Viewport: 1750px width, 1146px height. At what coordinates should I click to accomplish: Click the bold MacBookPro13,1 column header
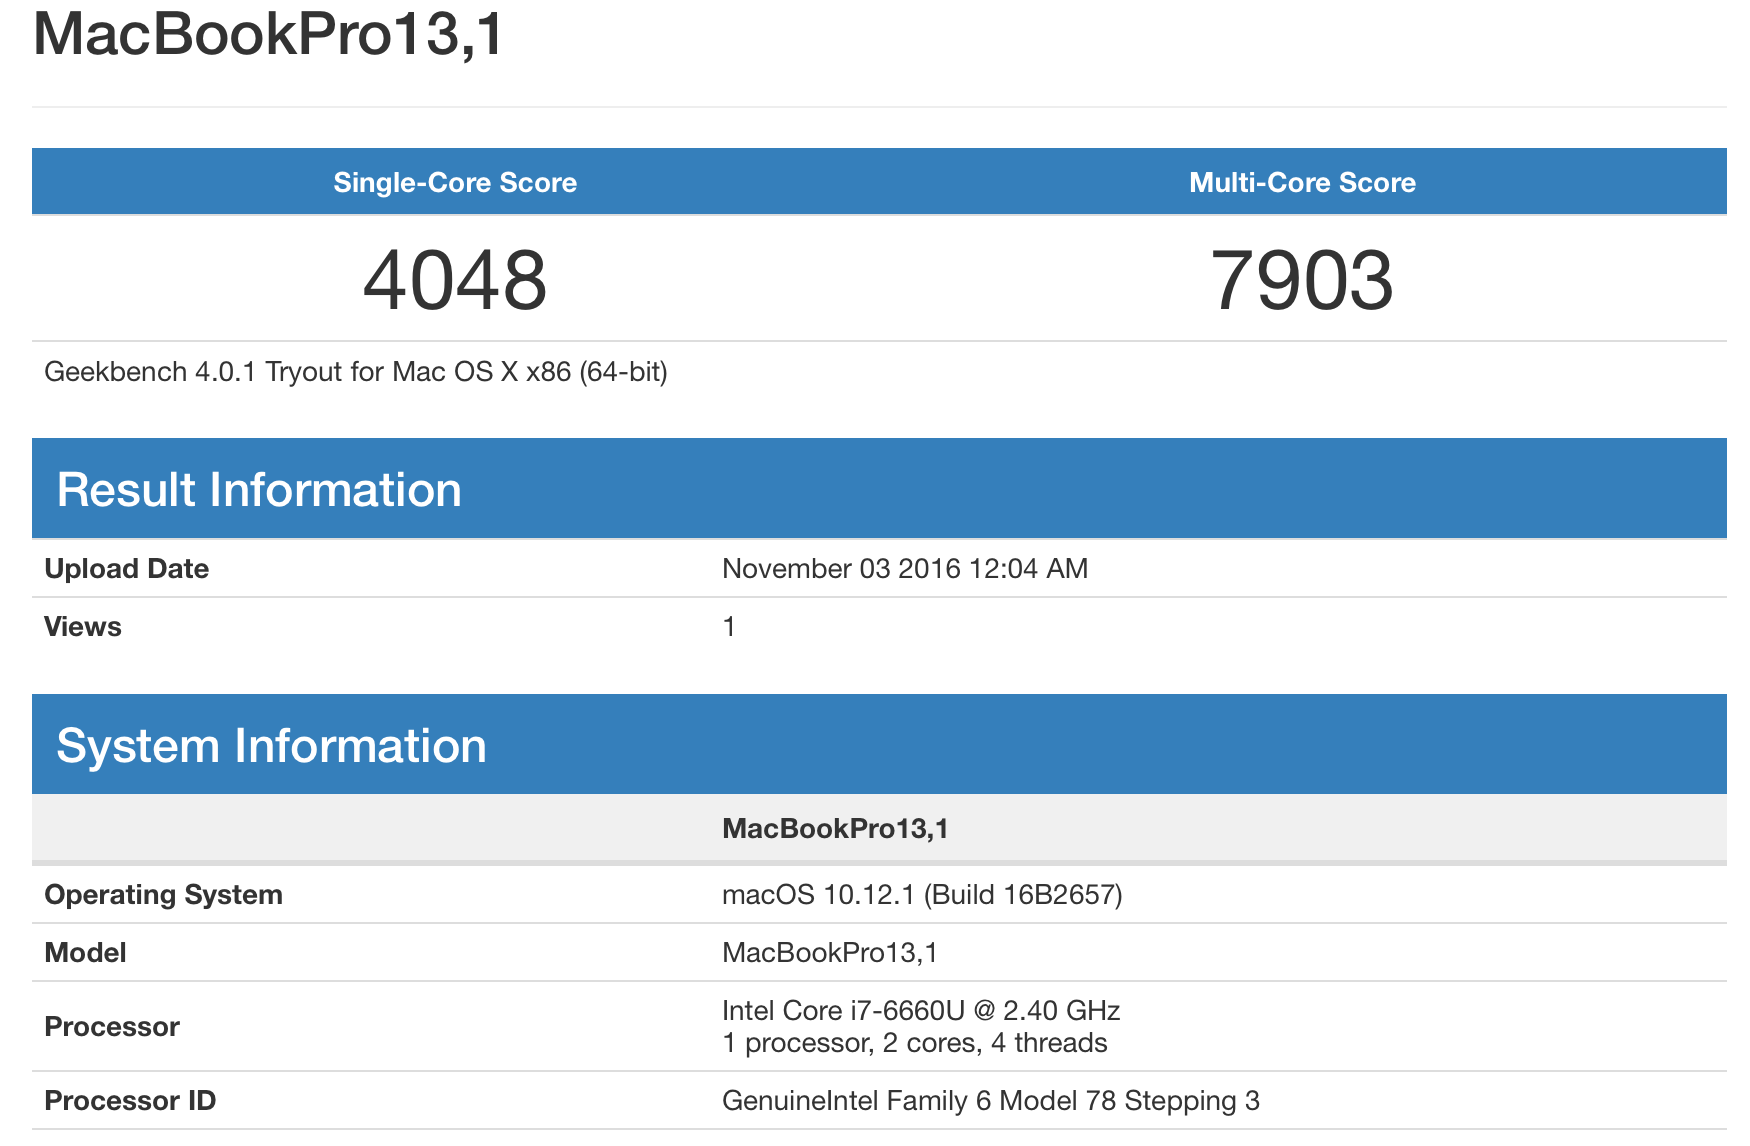835,828
